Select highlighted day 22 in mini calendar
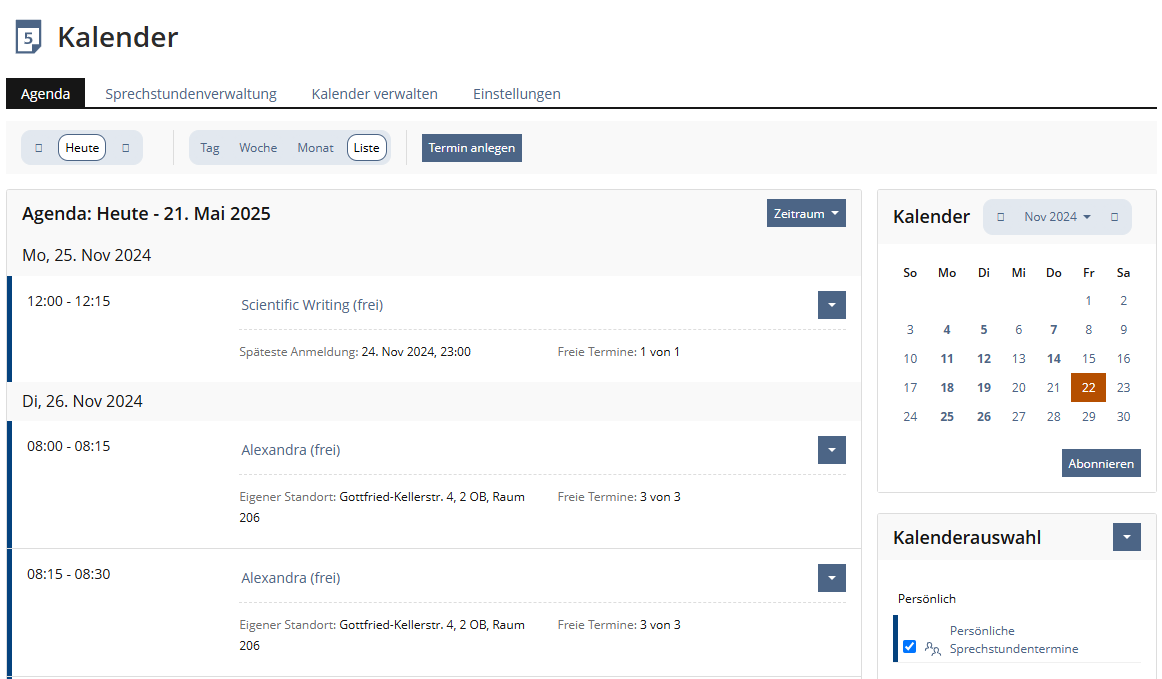Screen dimensions: 1162x679 [x=1088, y=387]
